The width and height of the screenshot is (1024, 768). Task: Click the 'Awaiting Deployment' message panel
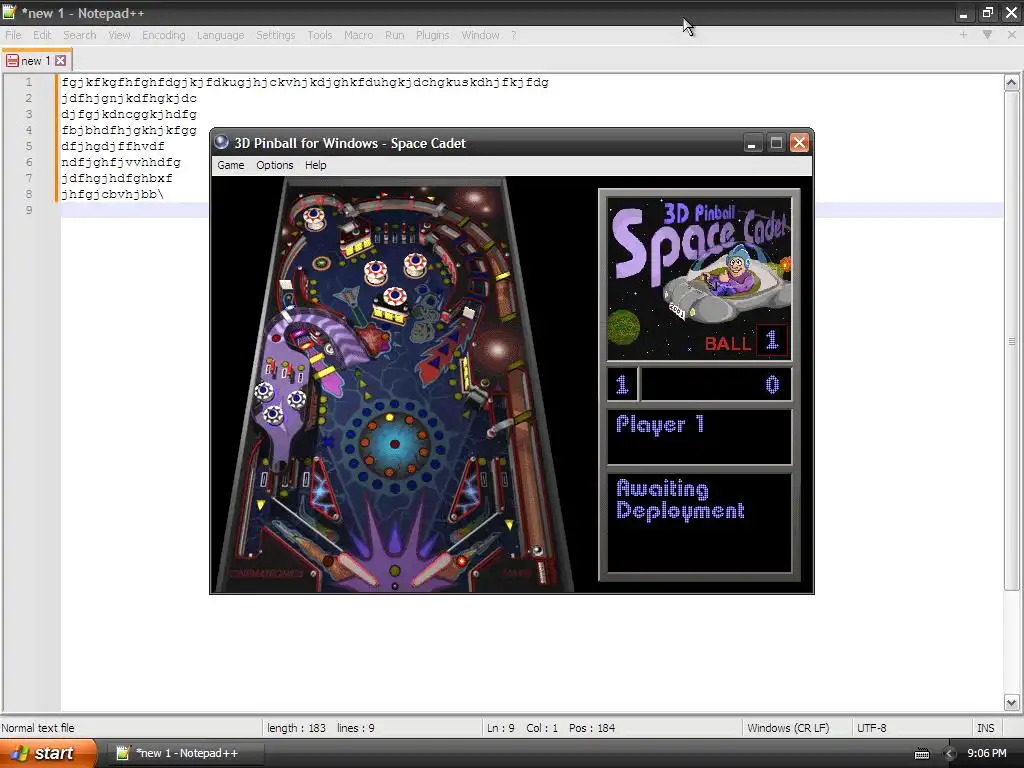[x=699, y=522]
